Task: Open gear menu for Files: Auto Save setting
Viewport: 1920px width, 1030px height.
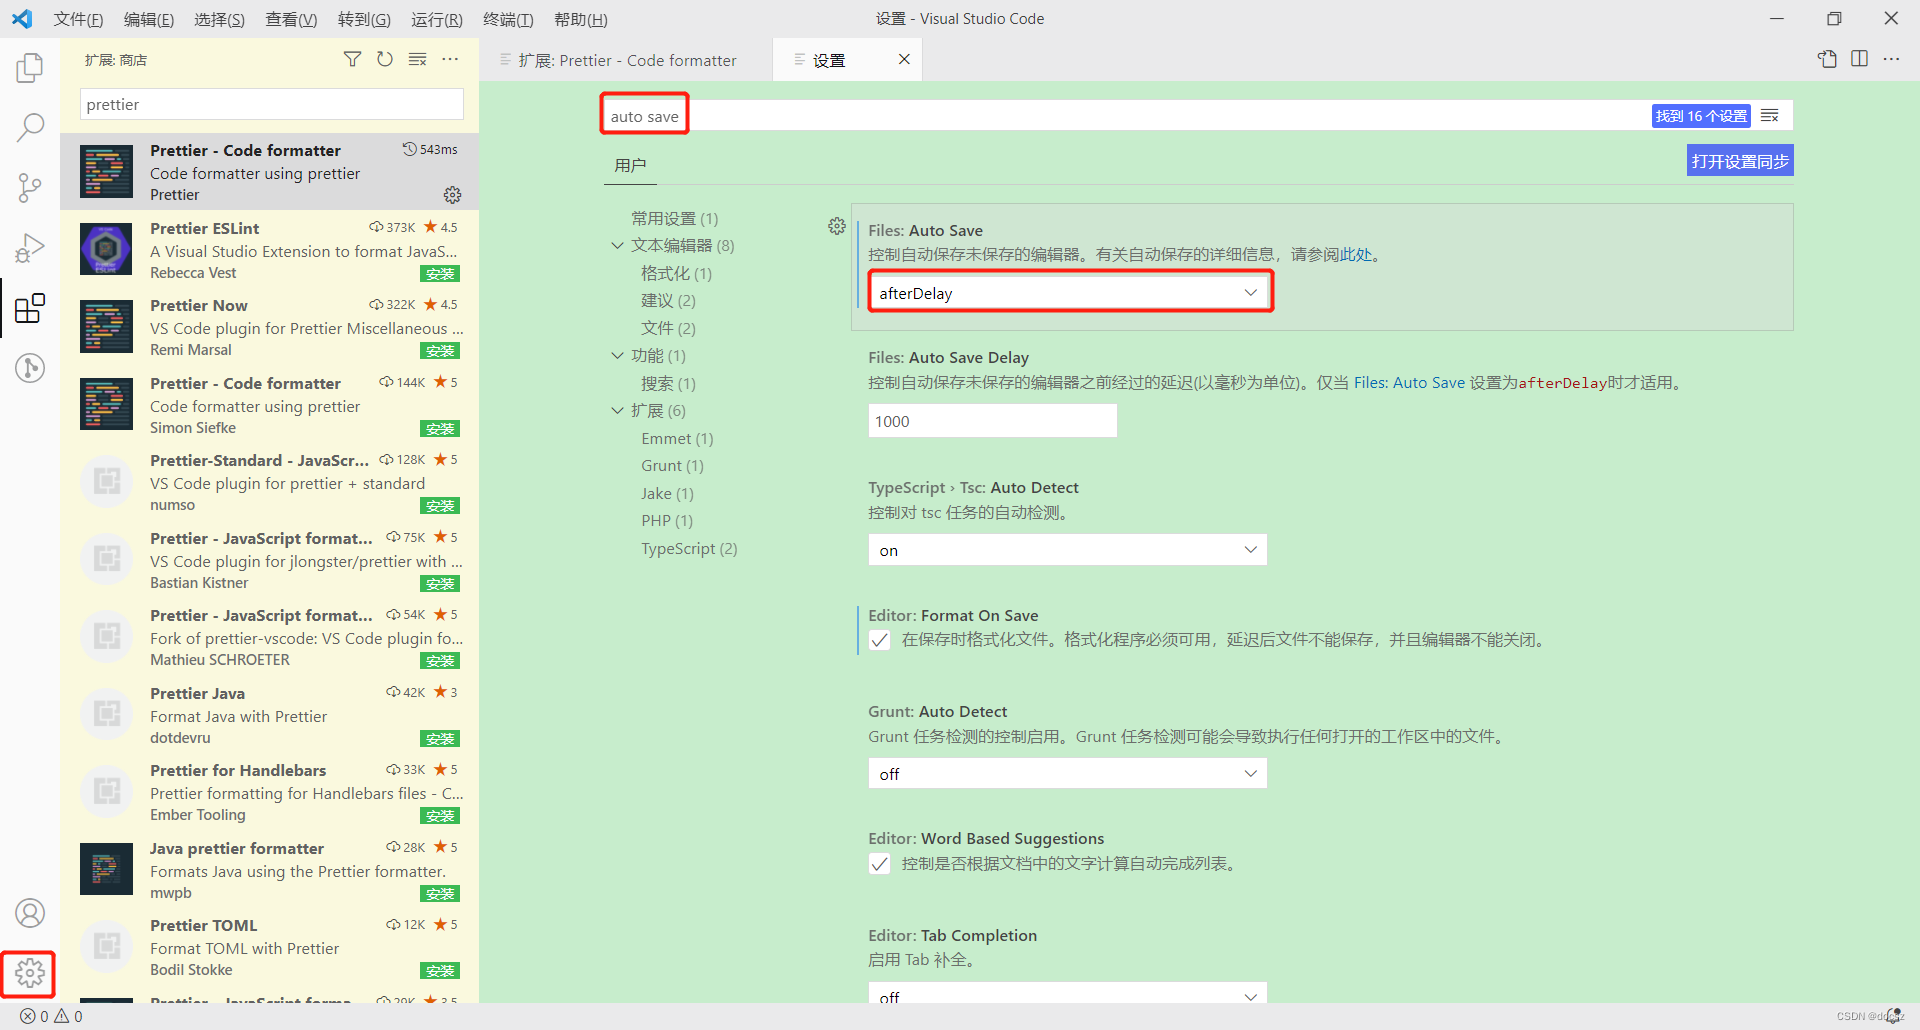Action: [837, 227]
